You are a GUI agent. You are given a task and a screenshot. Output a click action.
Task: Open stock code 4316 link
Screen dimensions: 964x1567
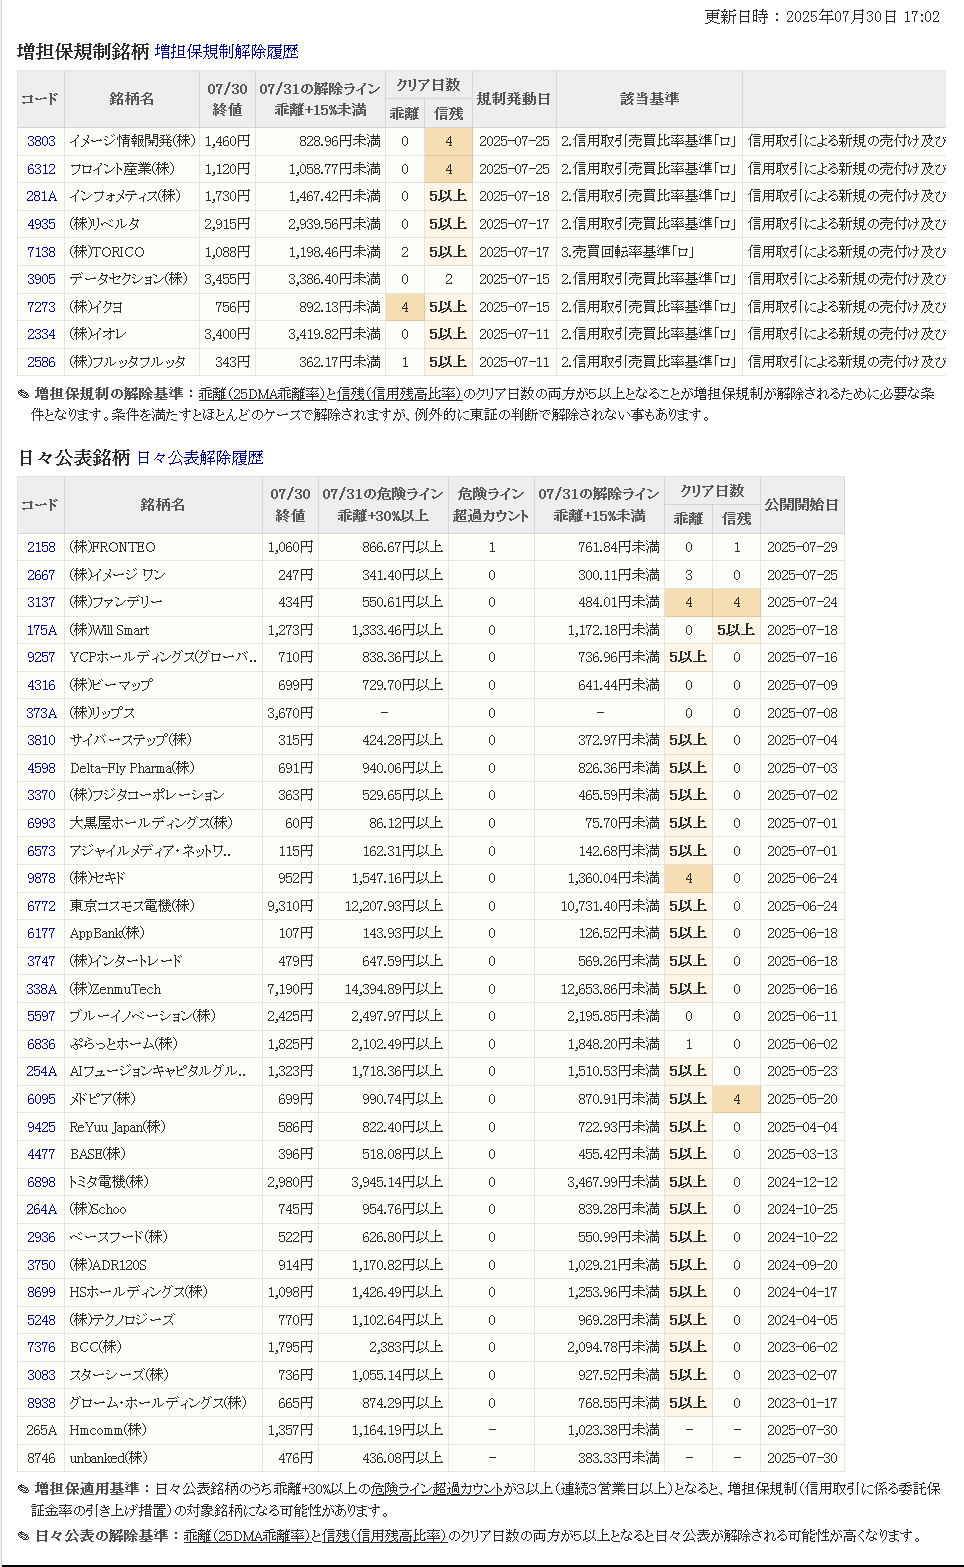41,685
